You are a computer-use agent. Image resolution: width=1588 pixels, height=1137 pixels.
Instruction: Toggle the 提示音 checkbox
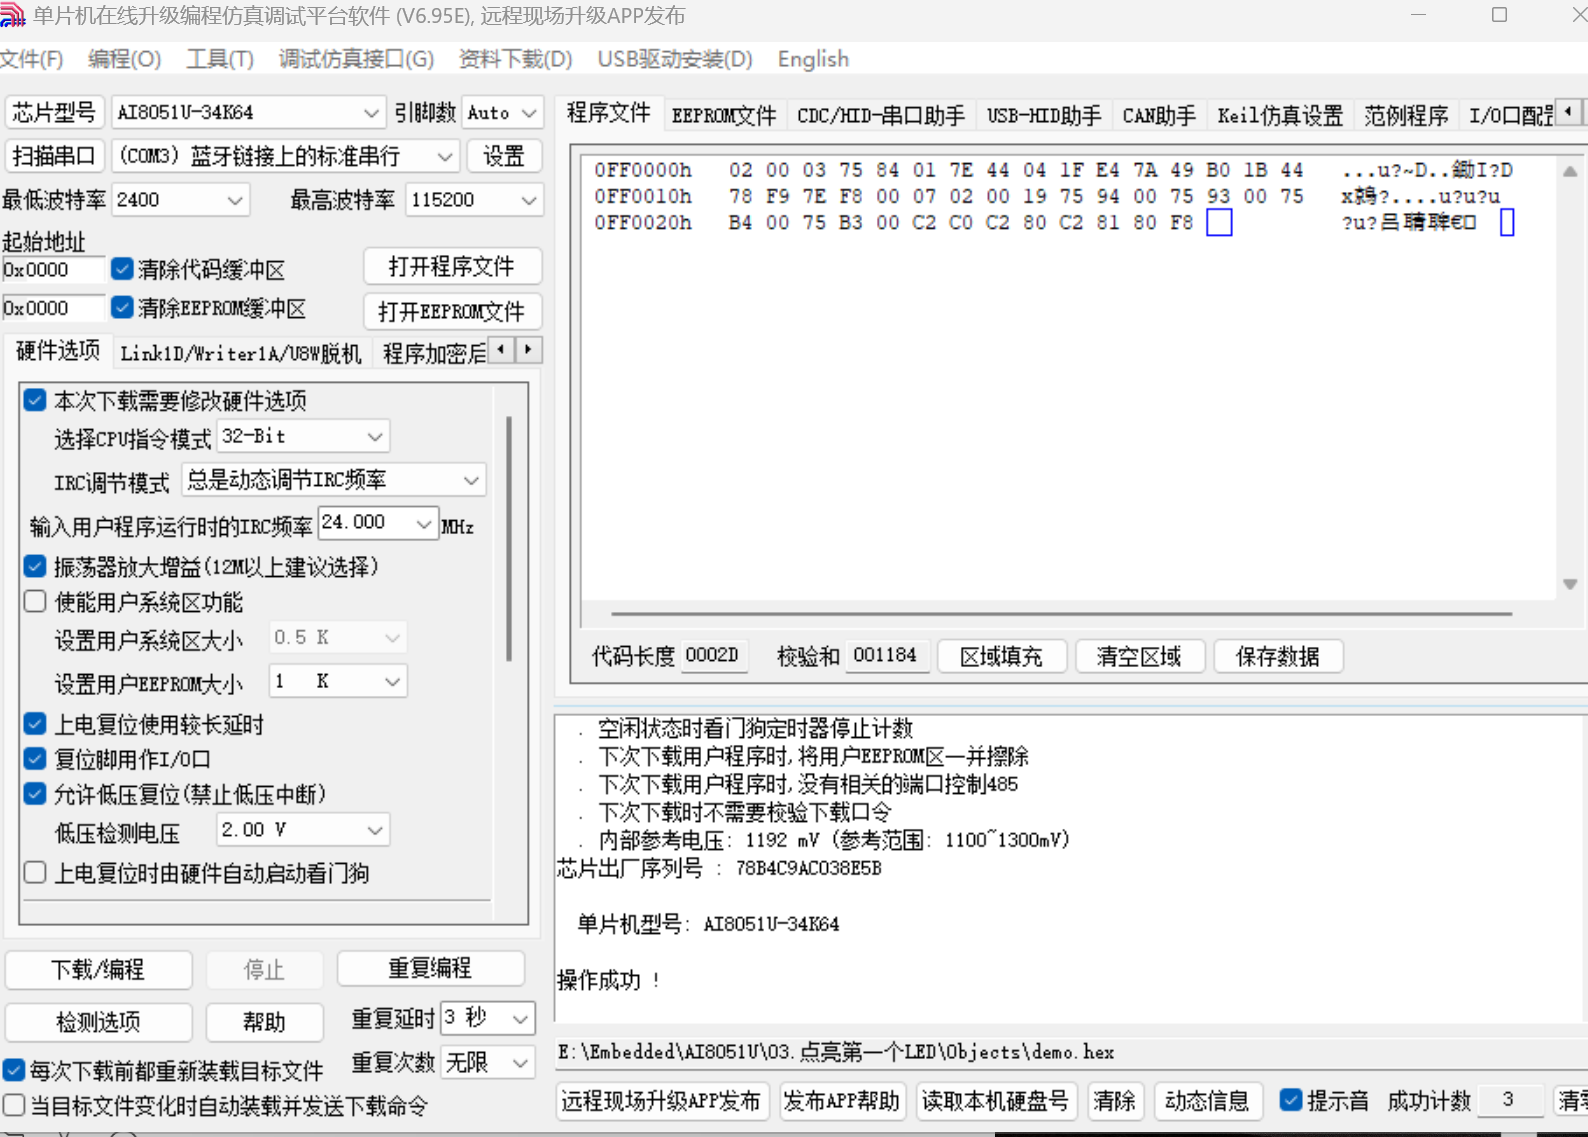point(1291,1100)
